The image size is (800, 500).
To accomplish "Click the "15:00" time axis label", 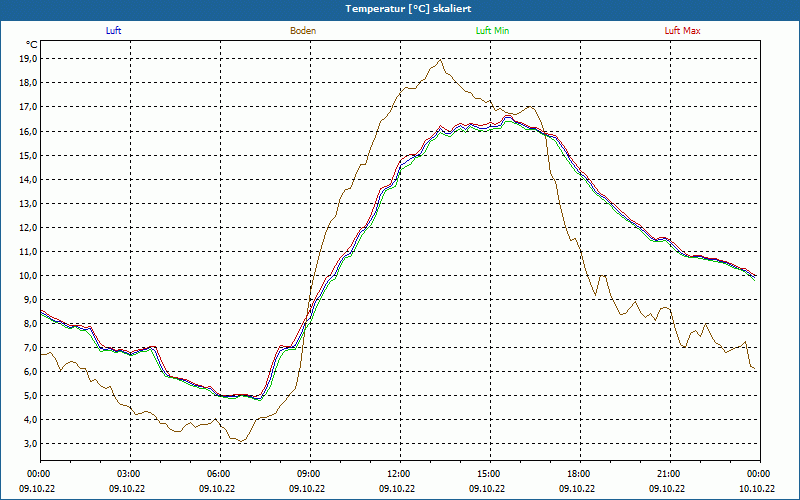I will pos(490,474).
